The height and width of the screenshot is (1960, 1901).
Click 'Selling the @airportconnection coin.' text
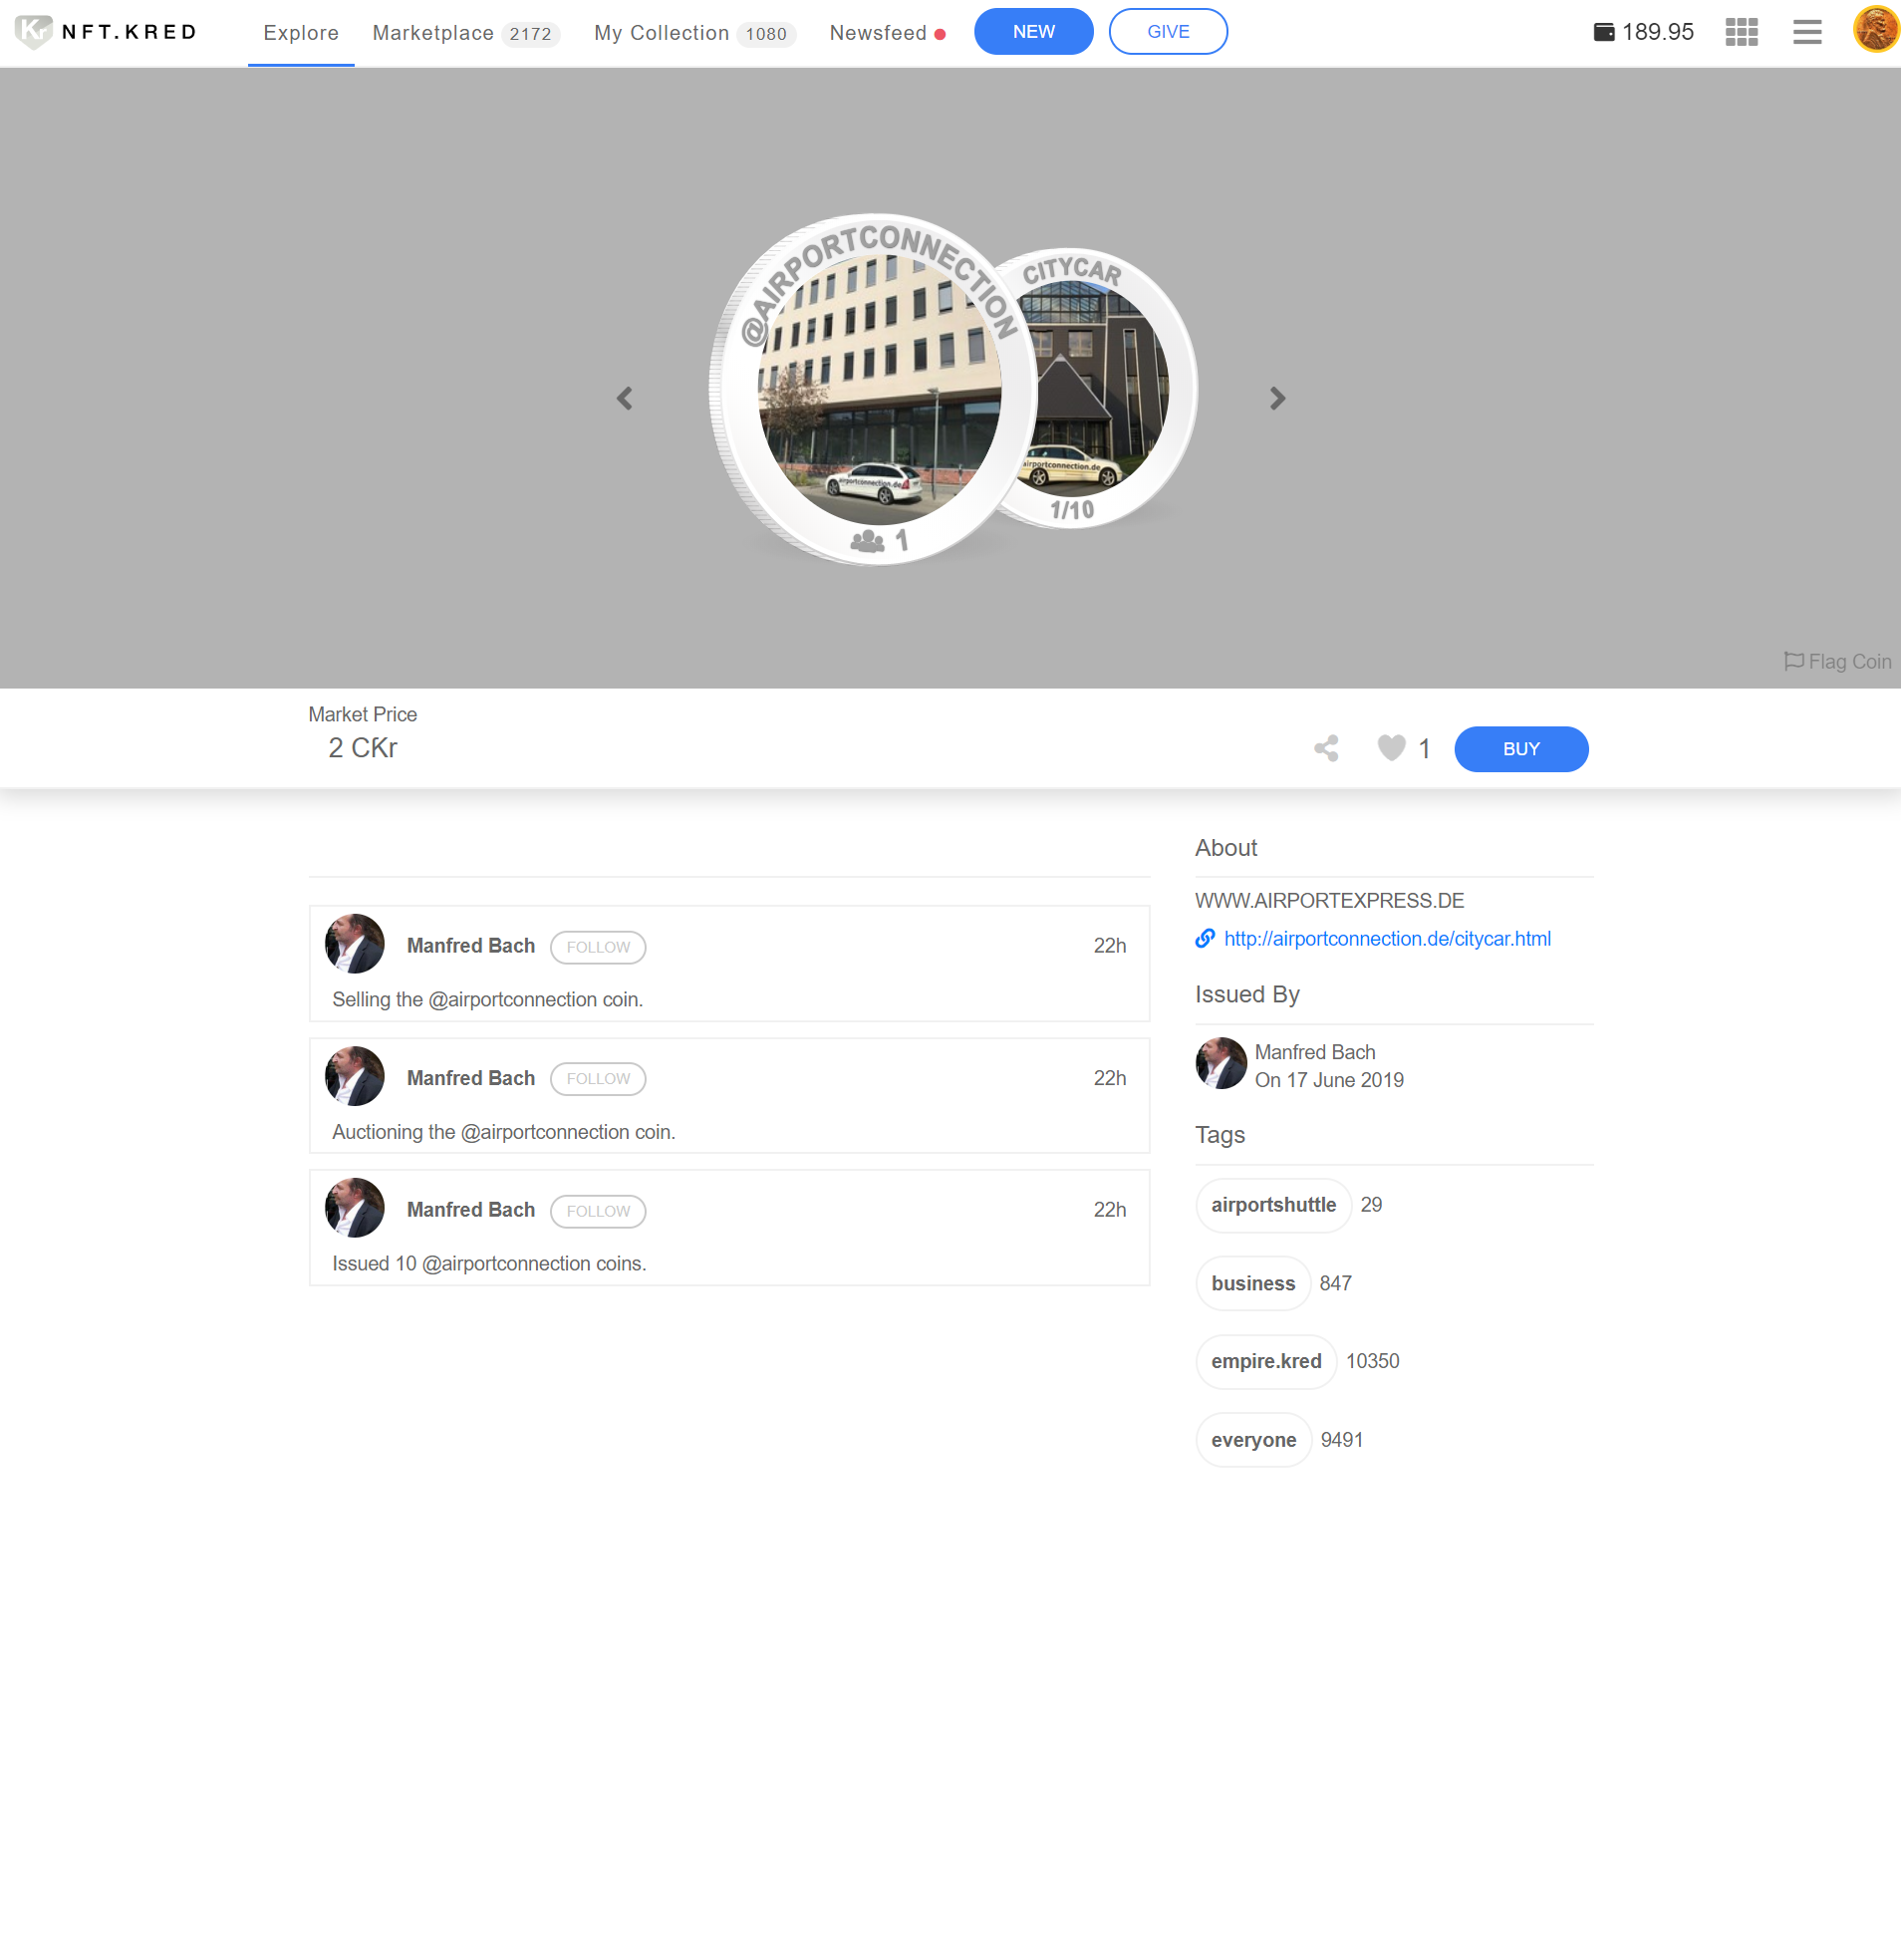(487, 1000)
